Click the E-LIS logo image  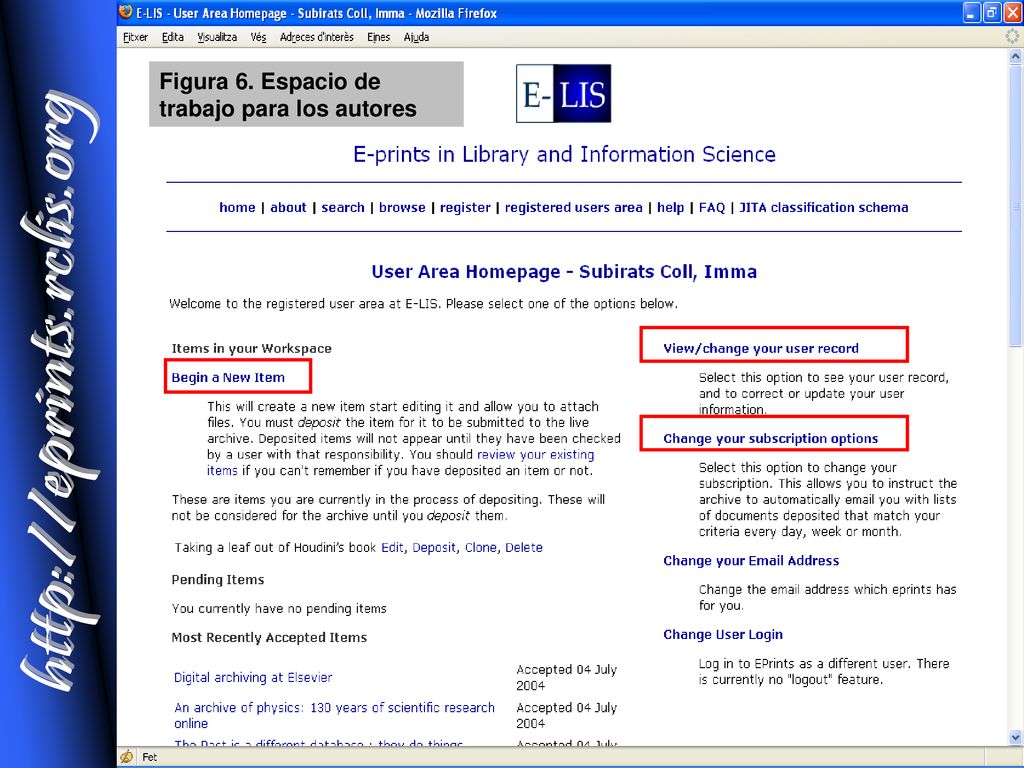tap(564, 93)
